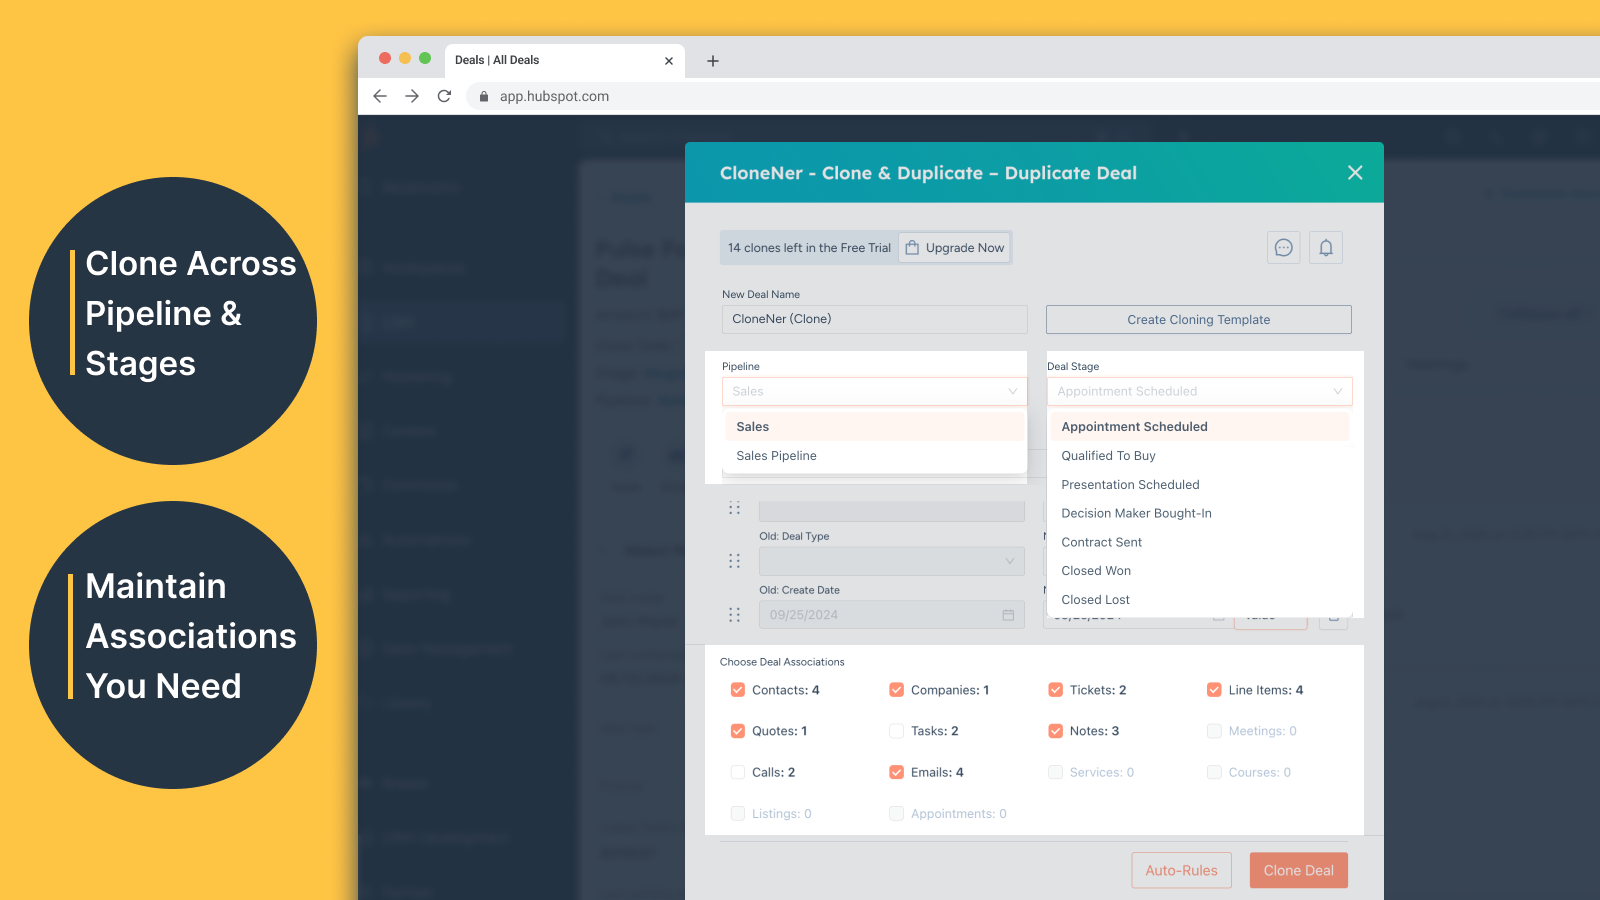
Task: Toggle the Quotes: 1 checkbox
Action: 738,731
